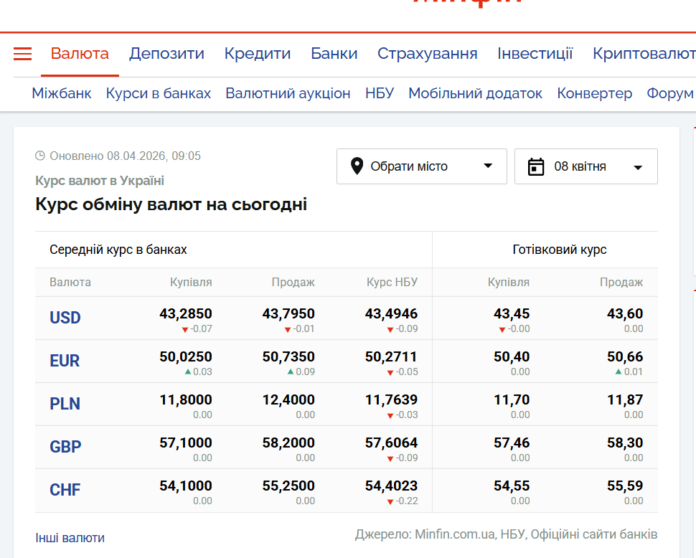Image resolution: width=696 pixels, height=558 pixels.
Task: Open the '08 квітня' date dropdown arrow
Action: (x=638, y=167)
